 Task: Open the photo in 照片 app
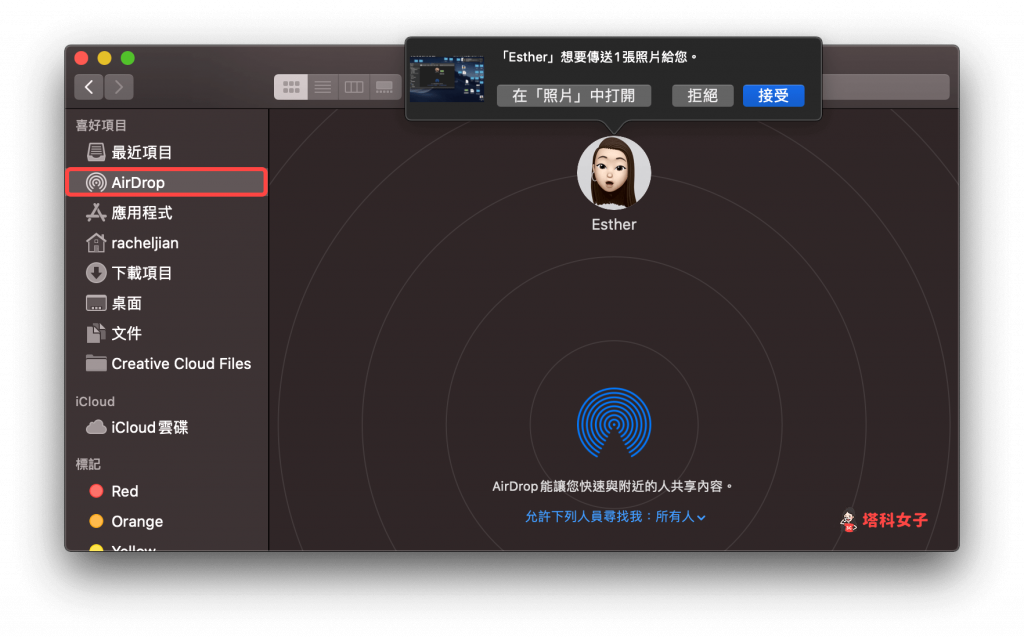tap(573, 95)
